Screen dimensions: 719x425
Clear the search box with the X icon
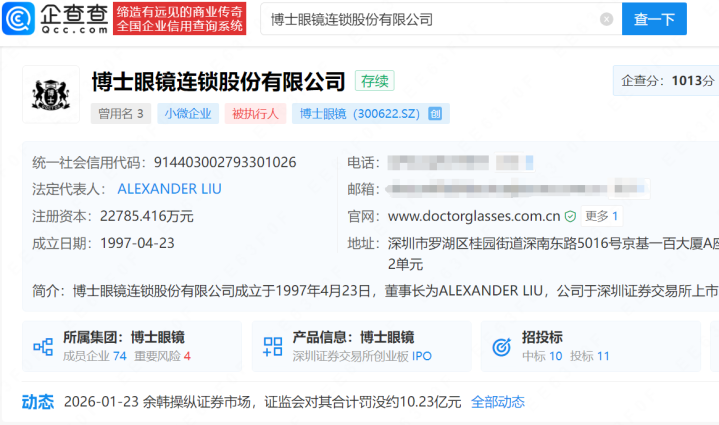[606, 19]
